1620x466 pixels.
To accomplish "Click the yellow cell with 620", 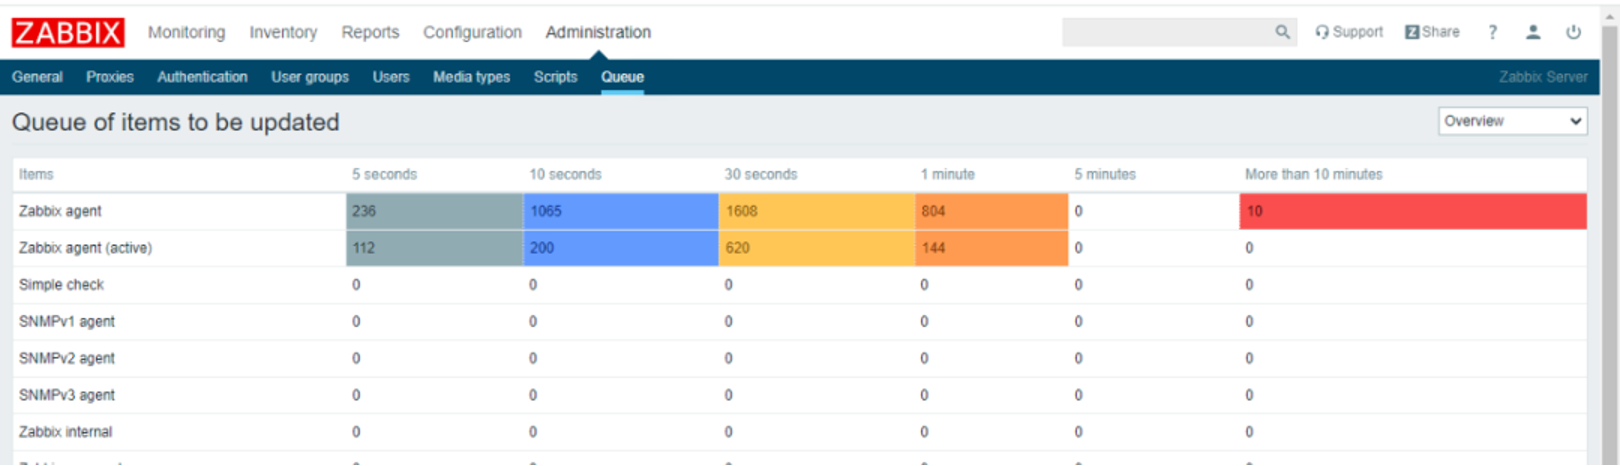I will click(816, 248).
